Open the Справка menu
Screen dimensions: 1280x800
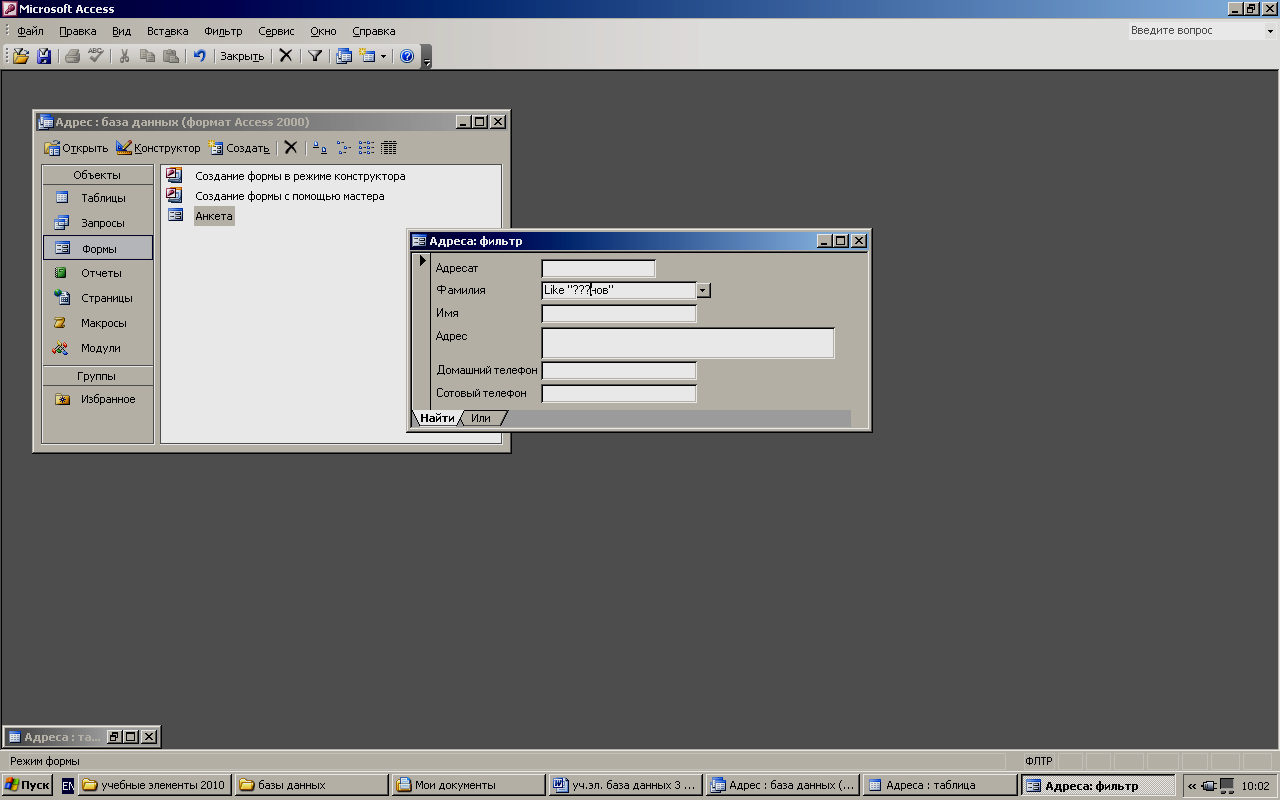374,31
